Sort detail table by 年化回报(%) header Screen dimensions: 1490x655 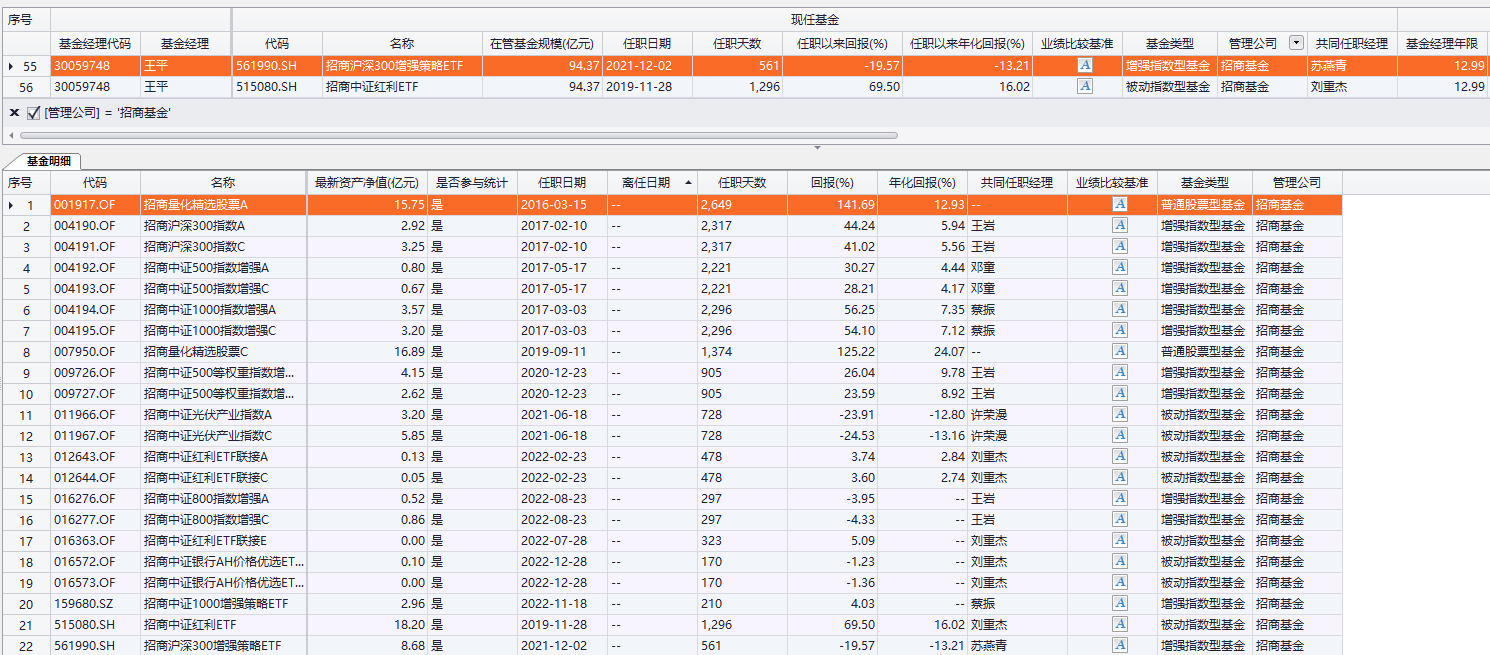point(922,183)
